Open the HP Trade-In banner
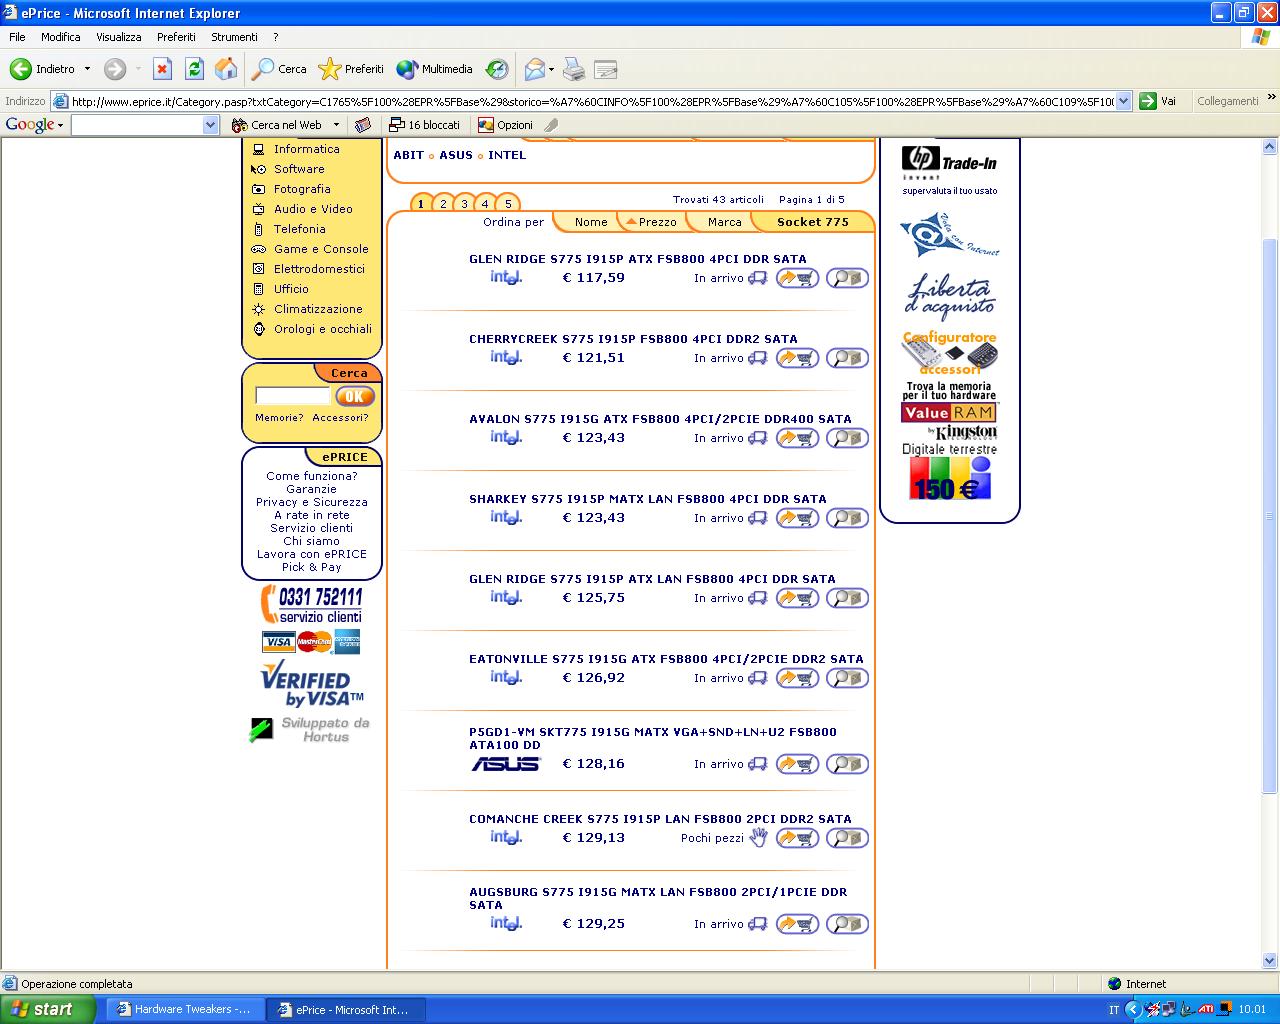Image resolution: width=1280 pixels, height=1024 pixels. coord(949,170)
